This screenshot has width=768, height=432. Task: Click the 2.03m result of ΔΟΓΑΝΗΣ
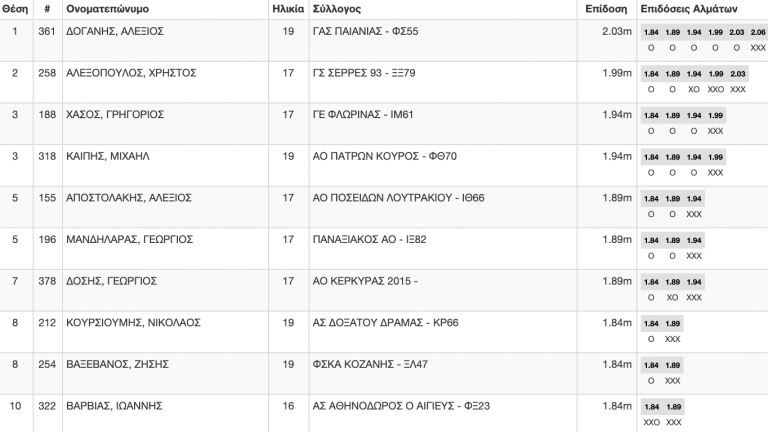point(617,31)
